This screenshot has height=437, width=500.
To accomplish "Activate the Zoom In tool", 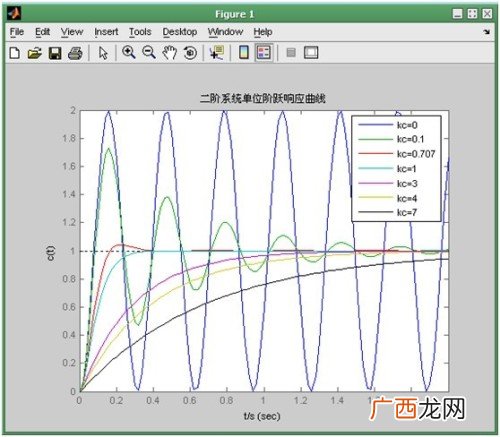I will [x=129, y=53].
